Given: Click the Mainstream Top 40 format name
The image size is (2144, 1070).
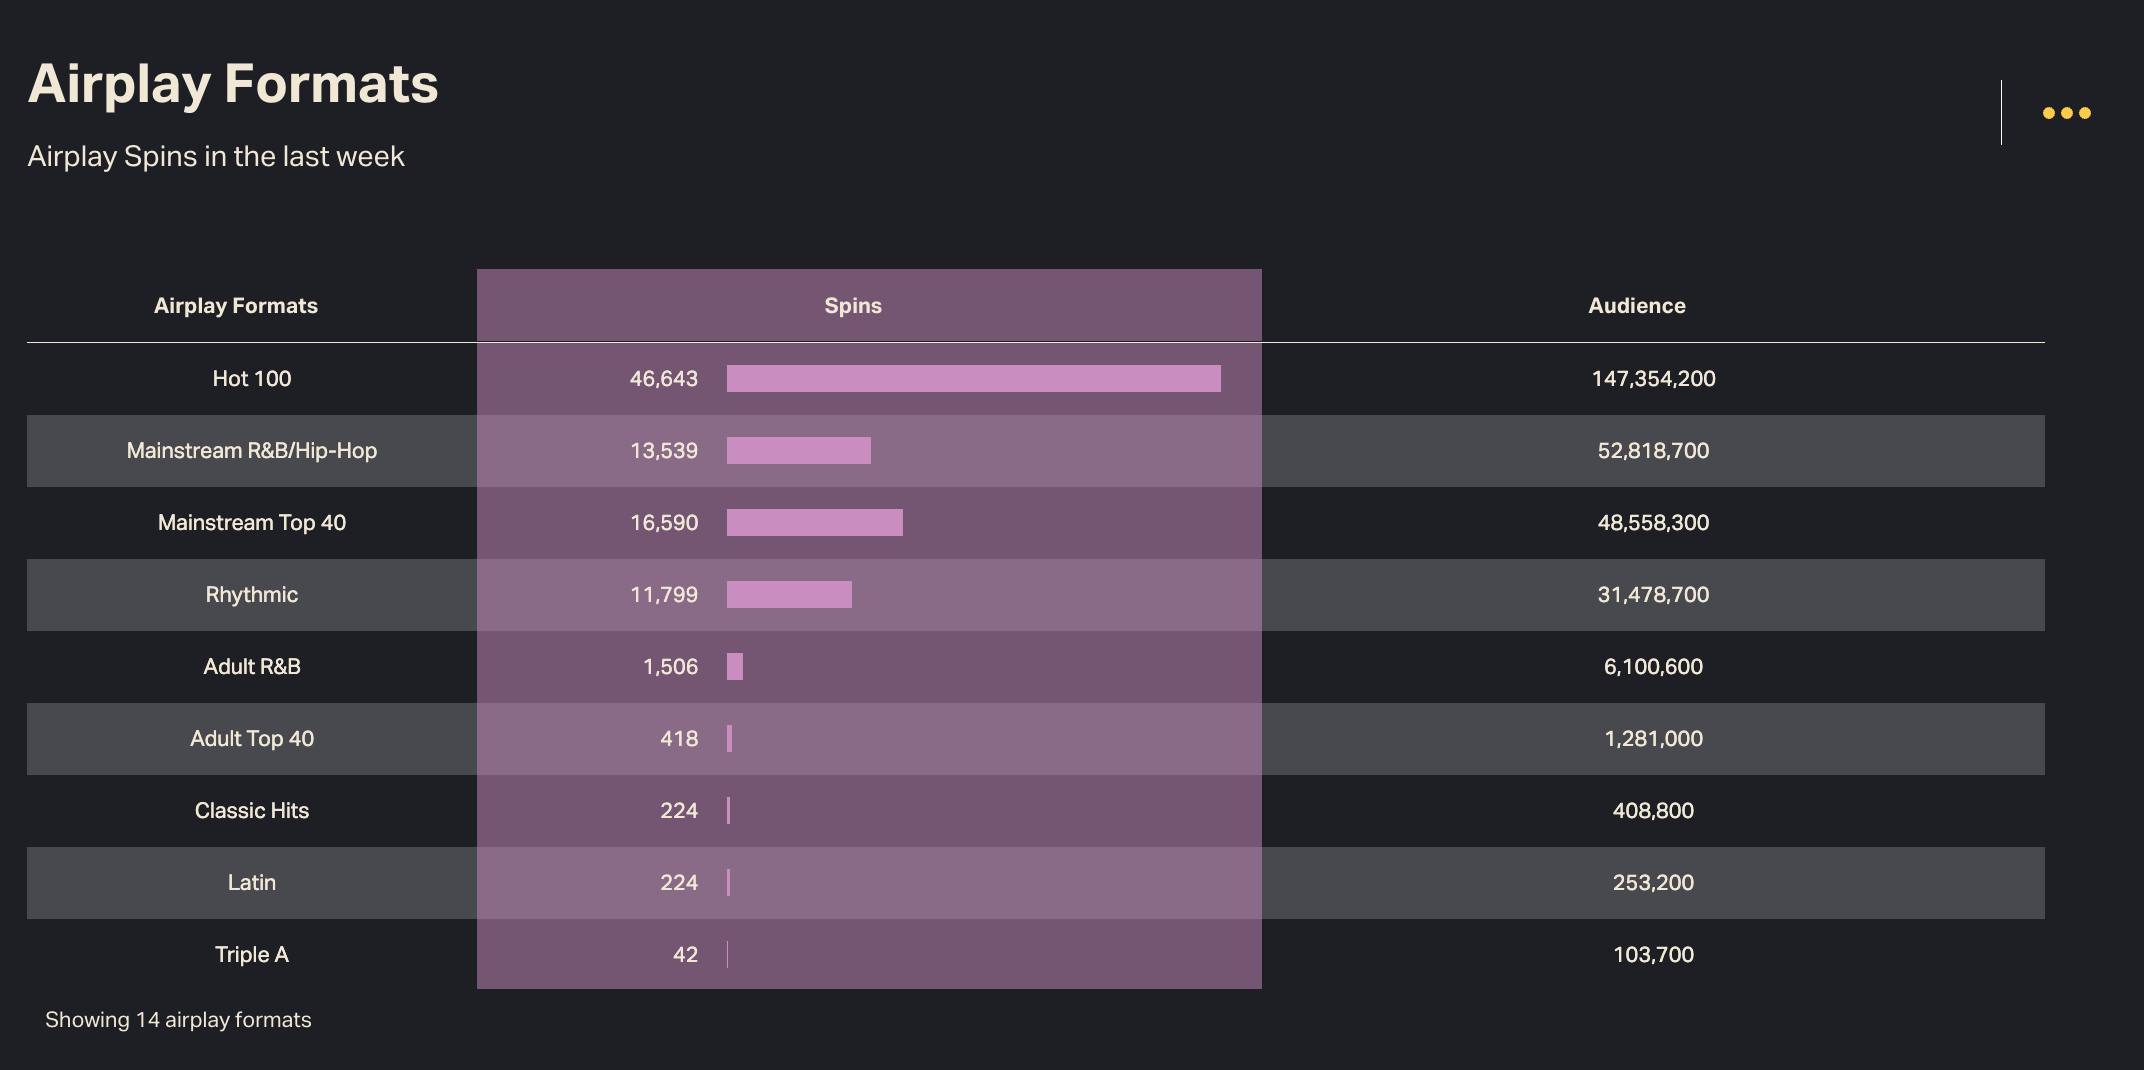Looking at the screenshot, I should 252,523.
